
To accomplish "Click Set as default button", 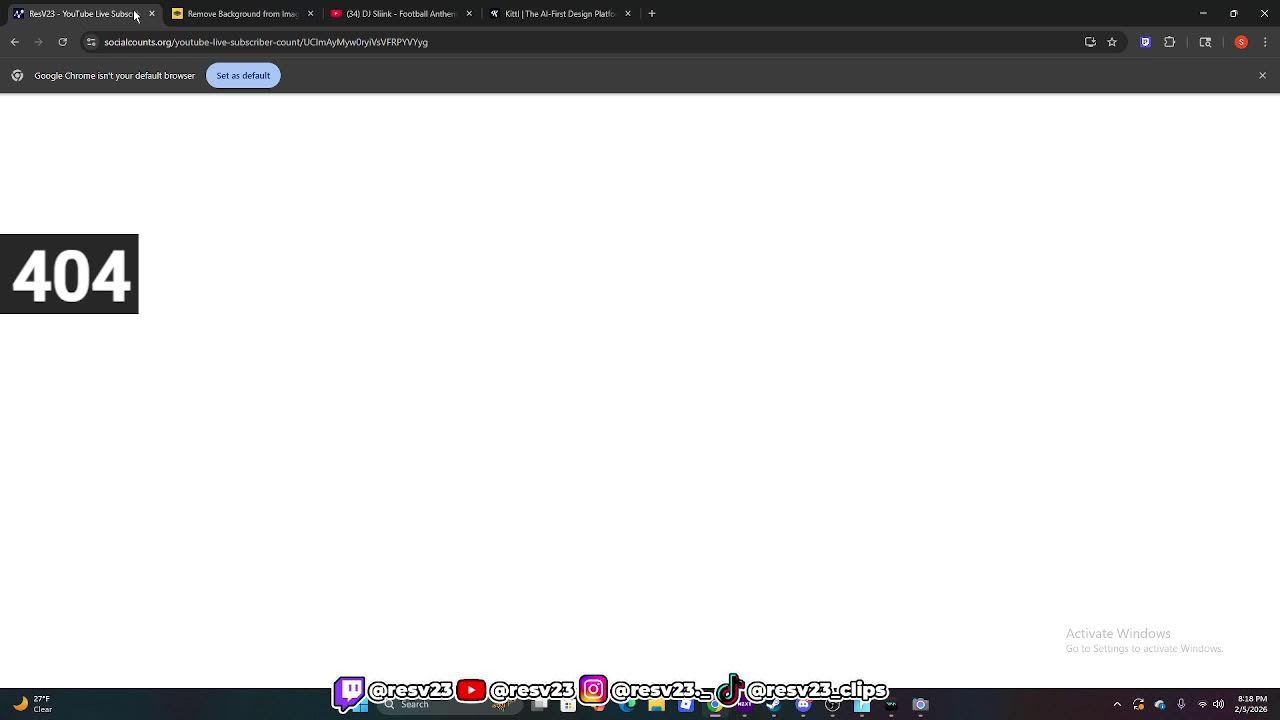I will [243, 76].
